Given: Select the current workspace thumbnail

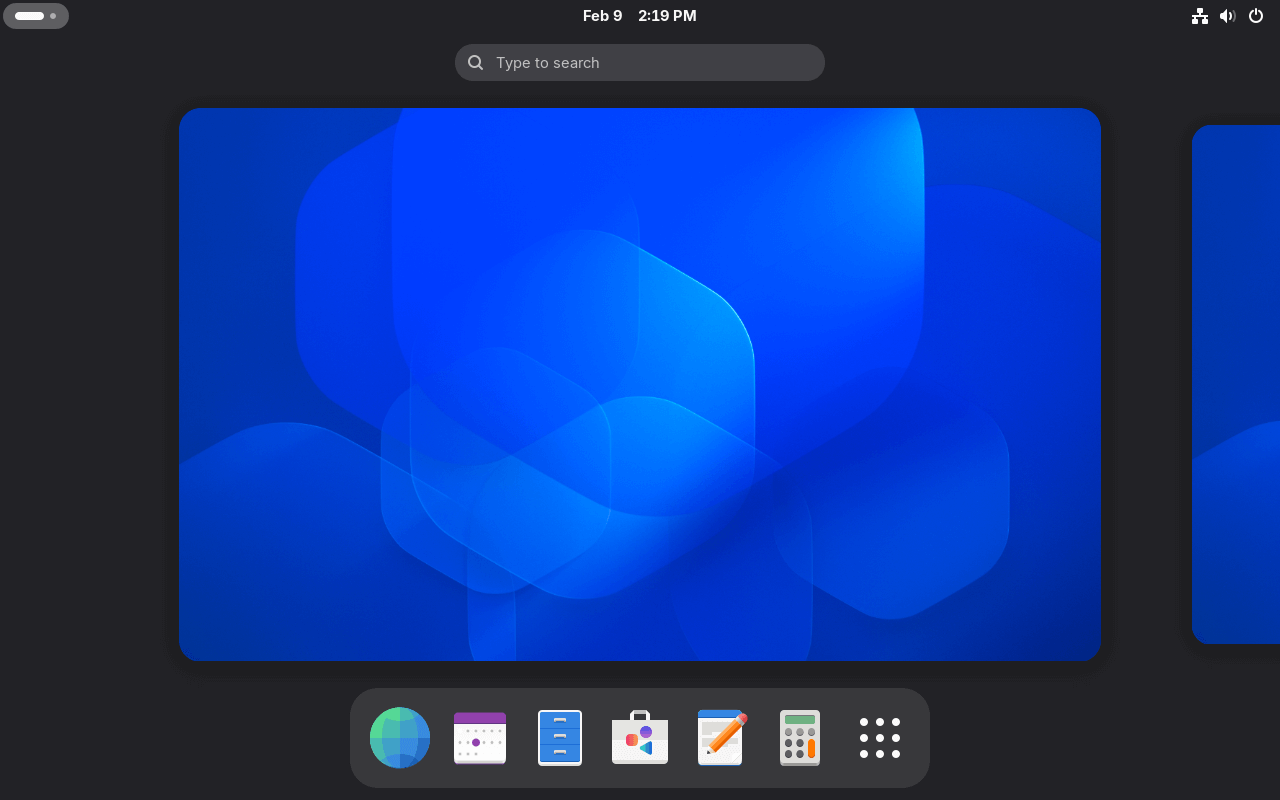Looking at the screenshot, I should (640, 384).
